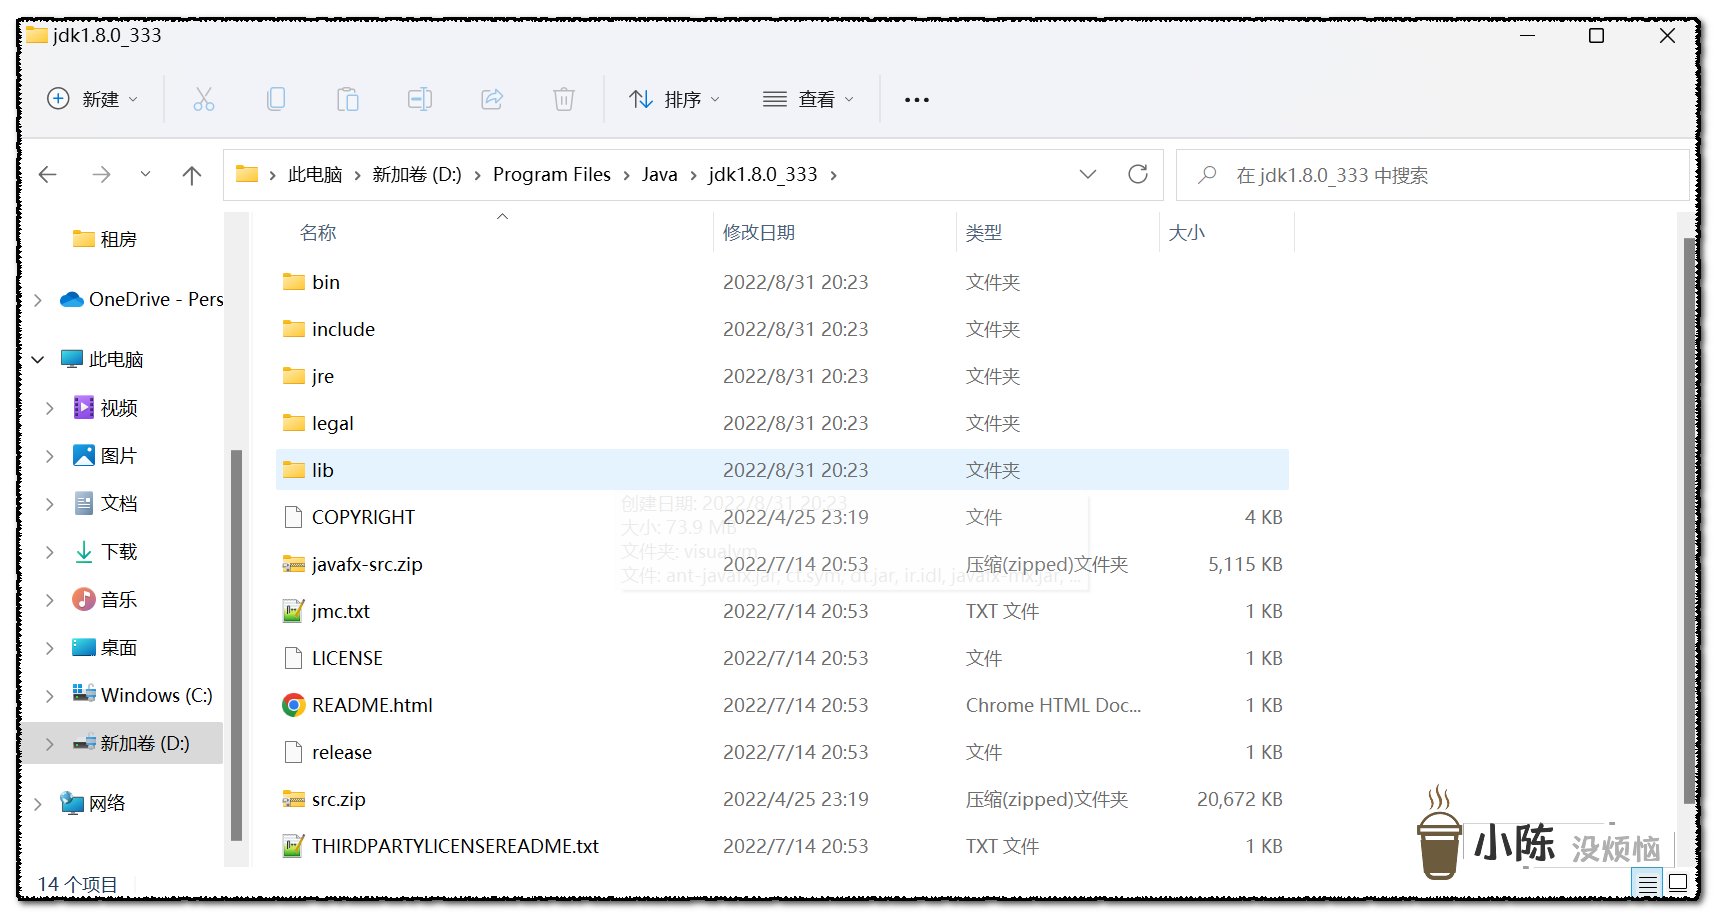
Task: Sort by 大小 column header
Action: [1187, 232]
